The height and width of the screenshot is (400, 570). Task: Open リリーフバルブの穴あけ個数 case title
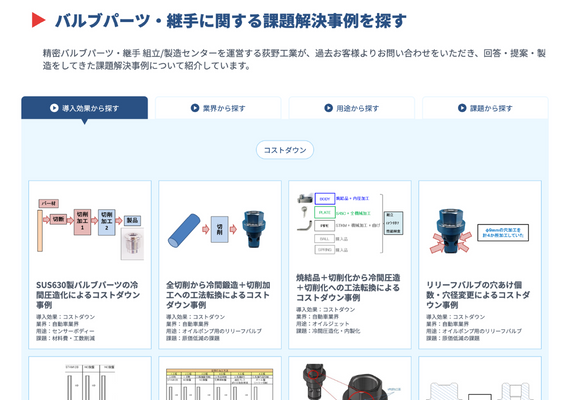point(478,295)
